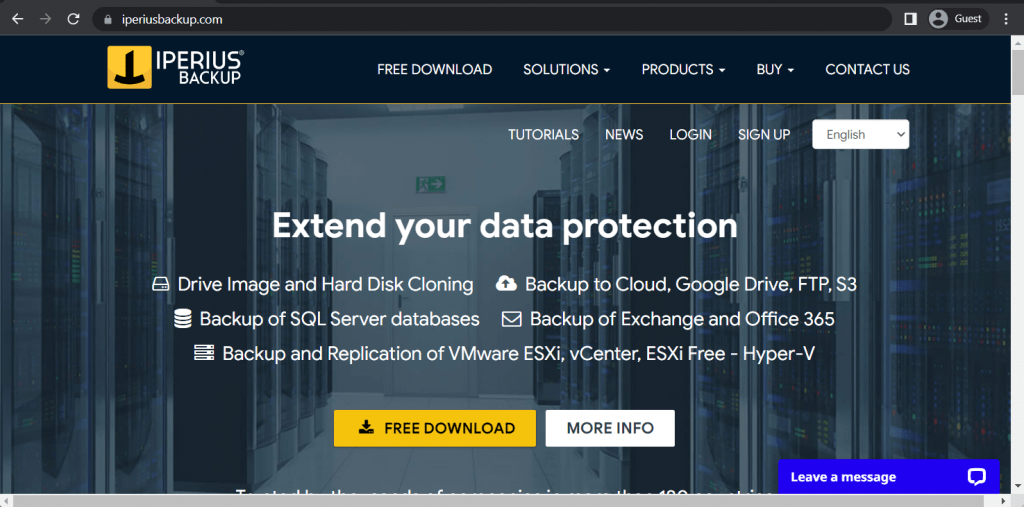
Task: Click the MORE INFO button
Action: click(x=610, y=429)
